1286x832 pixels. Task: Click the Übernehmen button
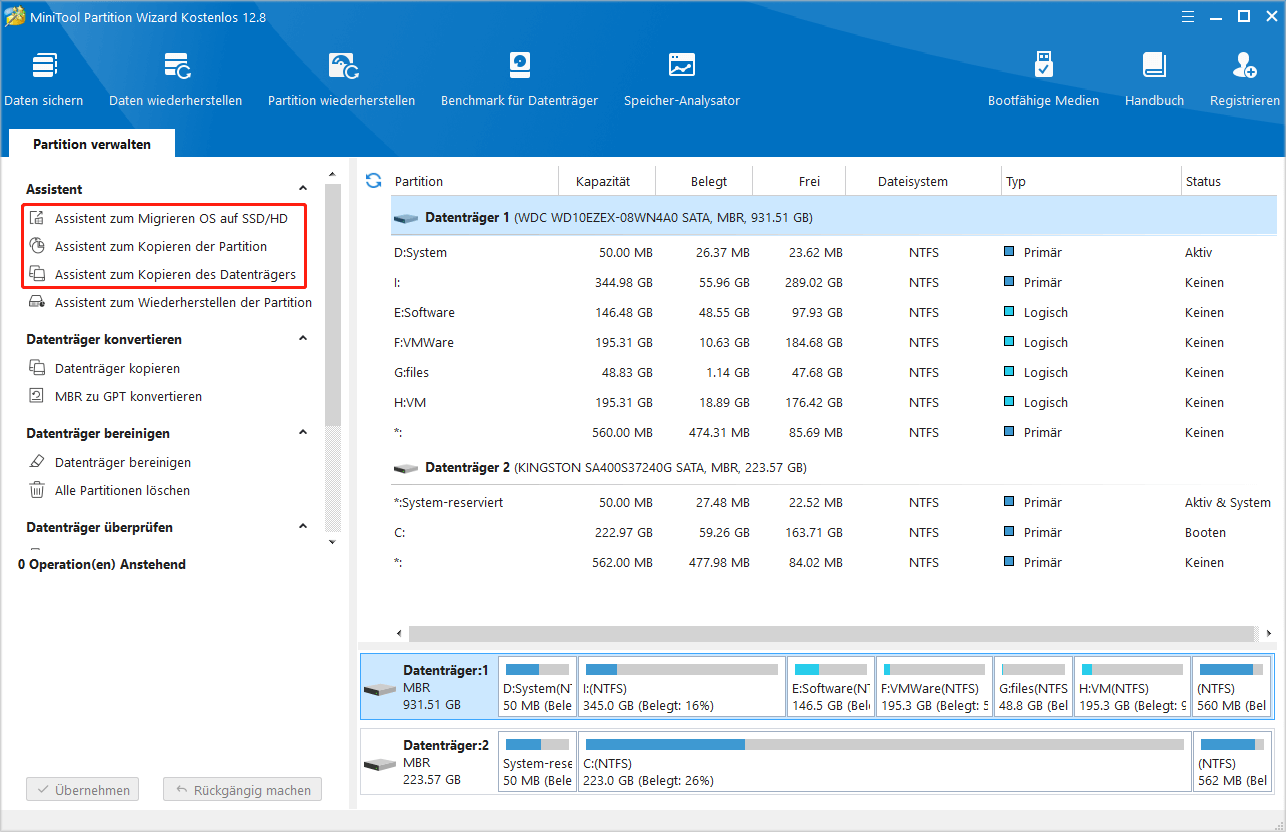point(83,790)
